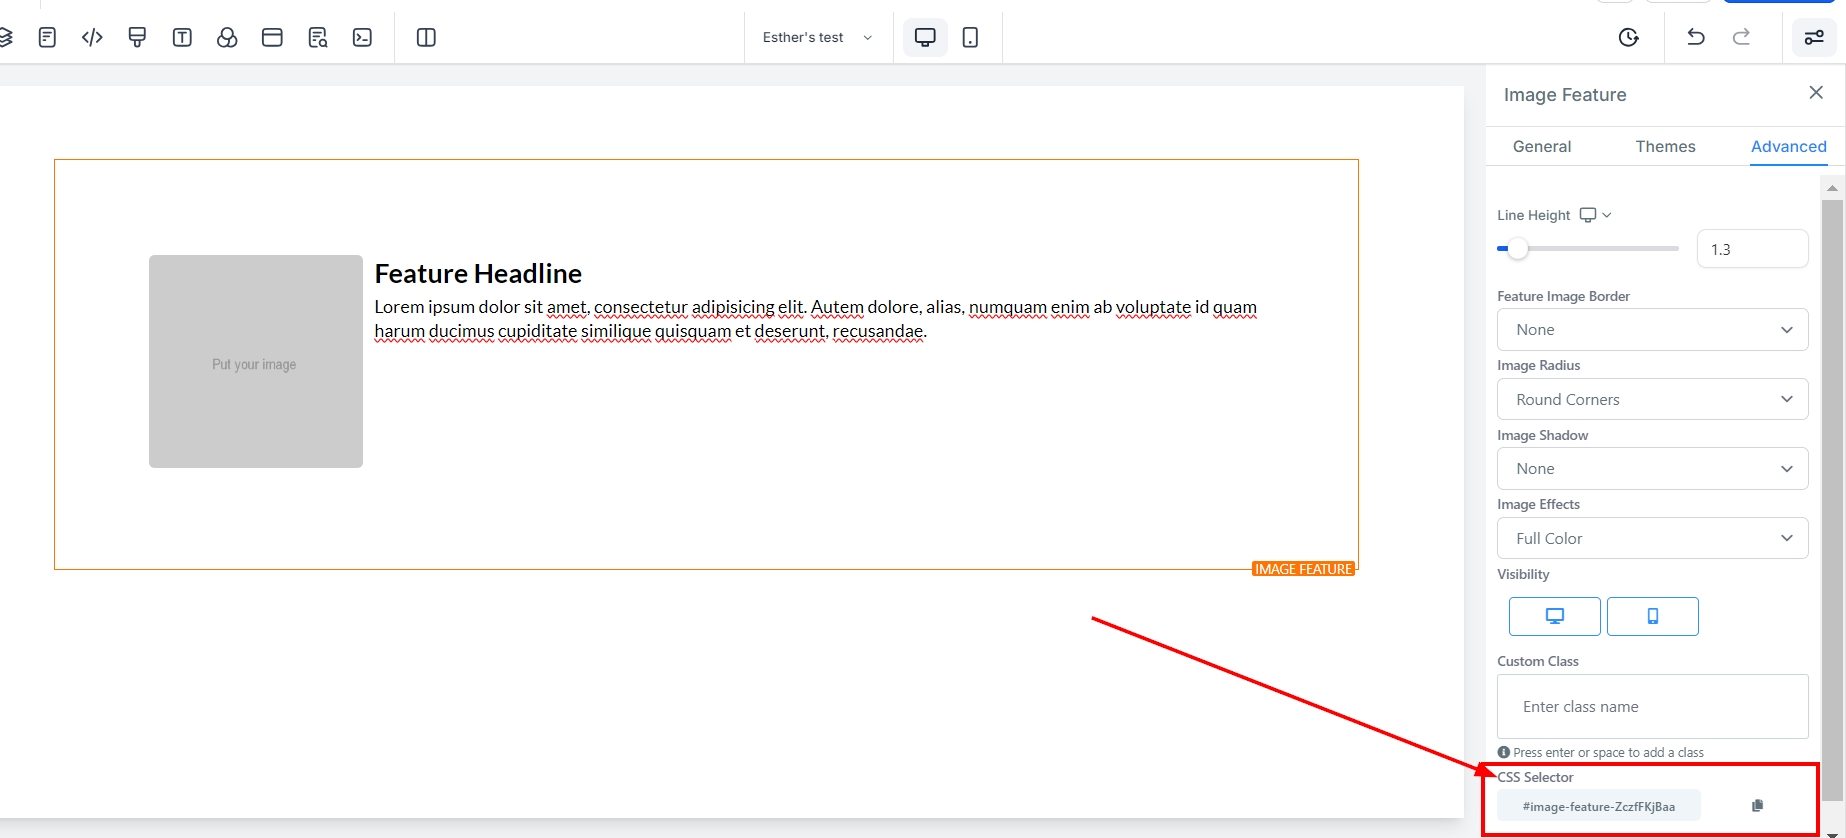The height and width of the screenshot is (838, 1846).
Task: Click the undo arrow
Action: click(1696, 37)
